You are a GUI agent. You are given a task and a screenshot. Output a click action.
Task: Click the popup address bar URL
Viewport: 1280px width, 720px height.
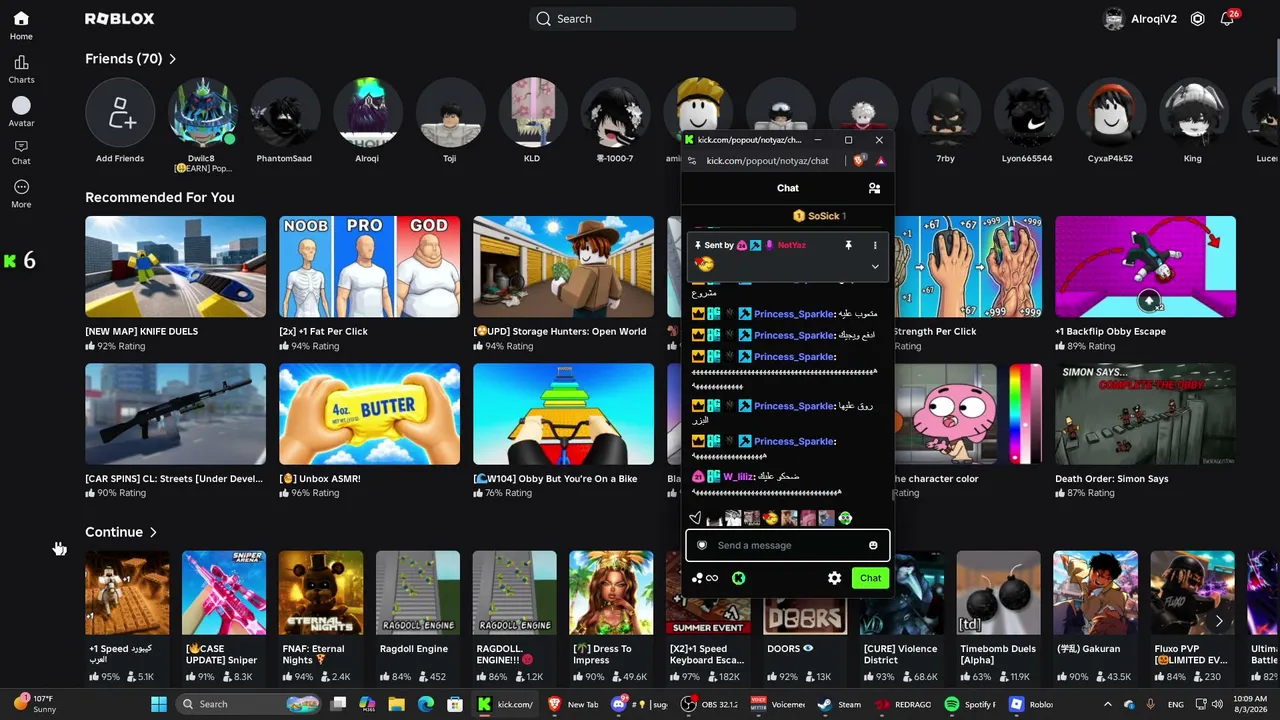tap(767, 161)
